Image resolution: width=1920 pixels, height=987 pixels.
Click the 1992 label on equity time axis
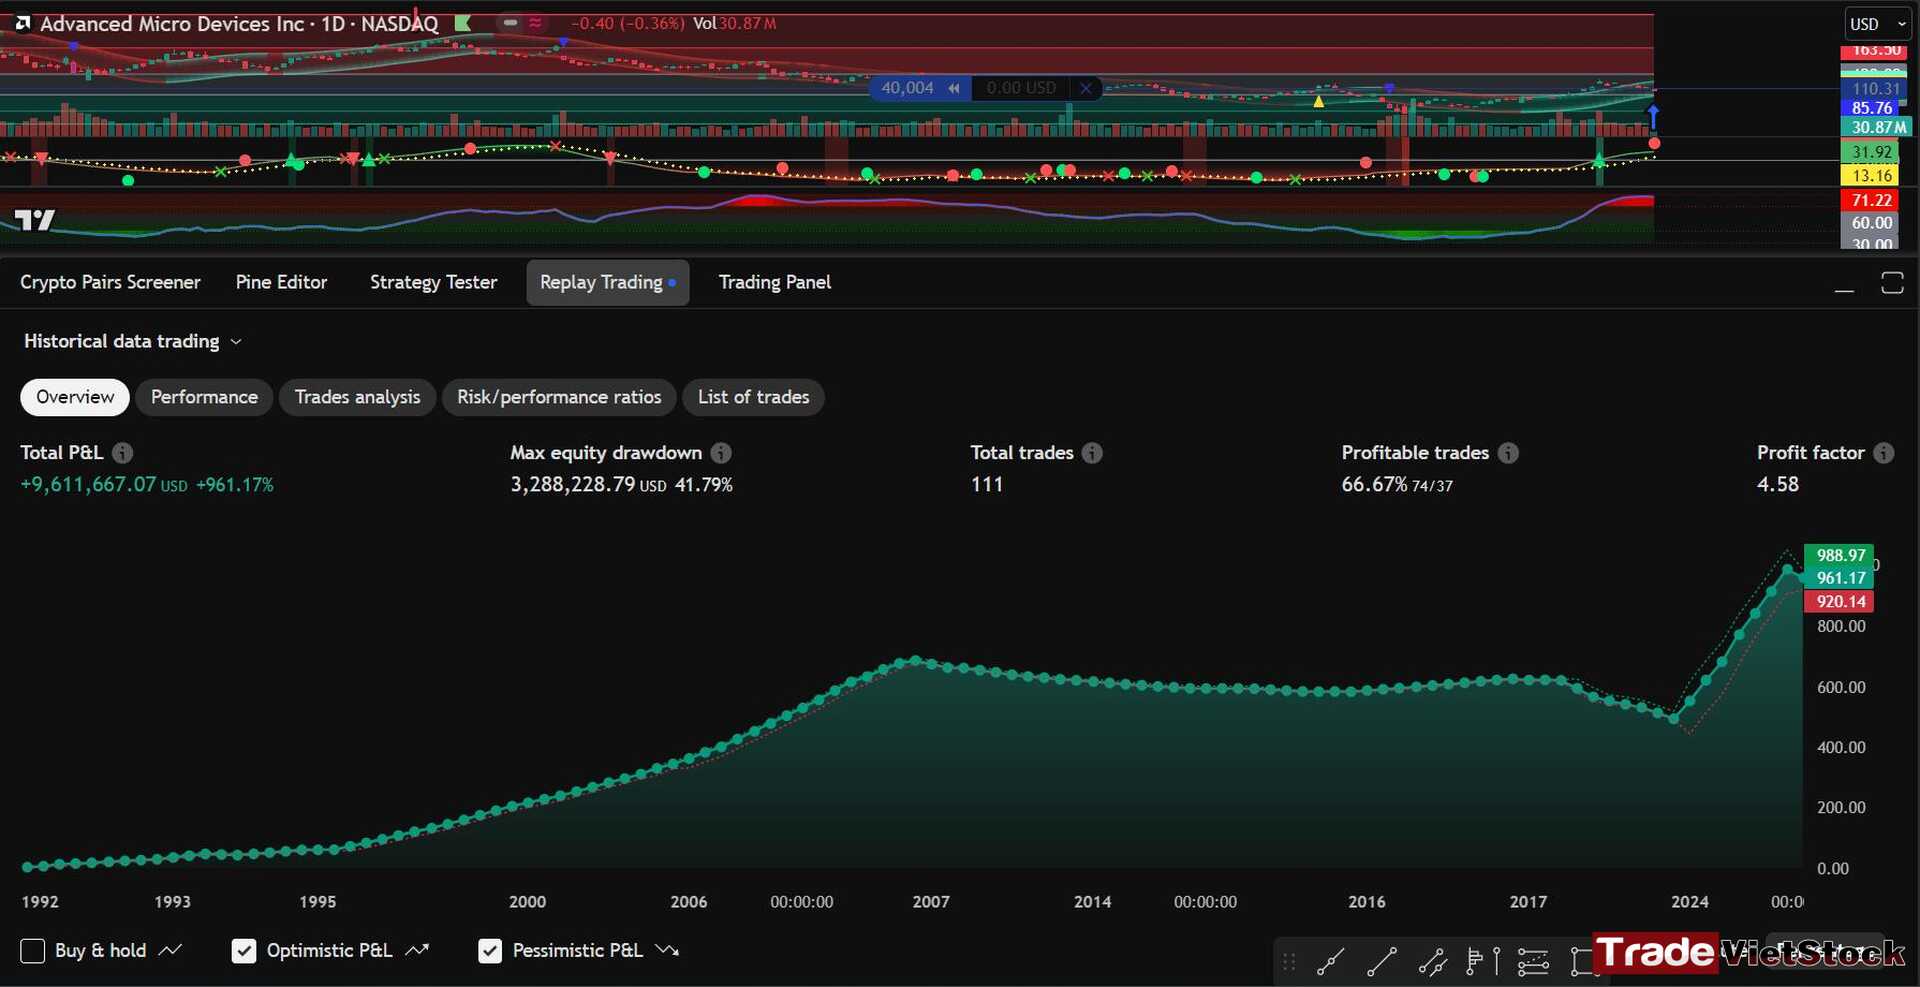pos(40,902)
